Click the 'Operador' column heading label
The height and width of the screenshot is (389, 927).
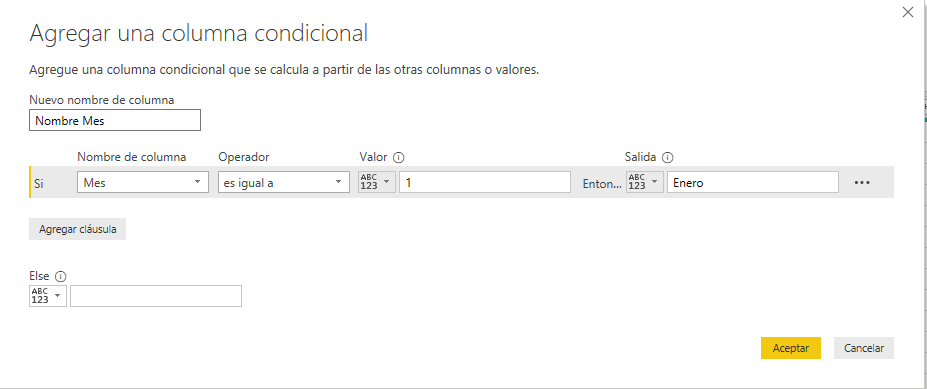(x=244, y=157)
